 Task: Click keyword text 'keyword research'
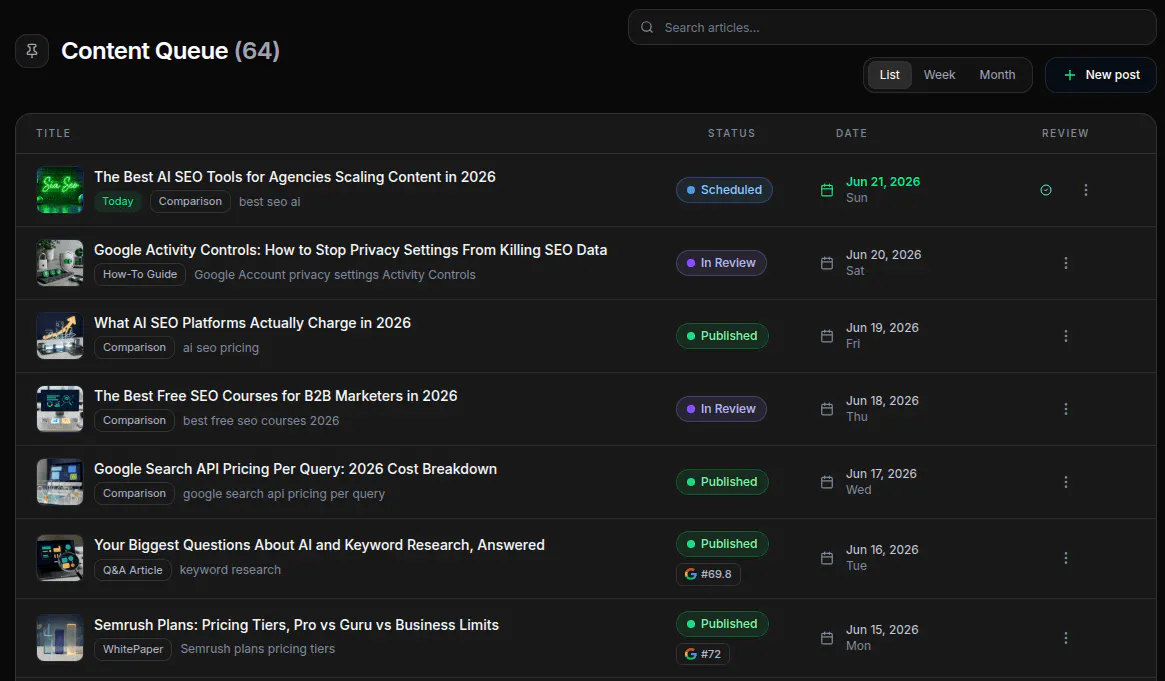(230, 570)
